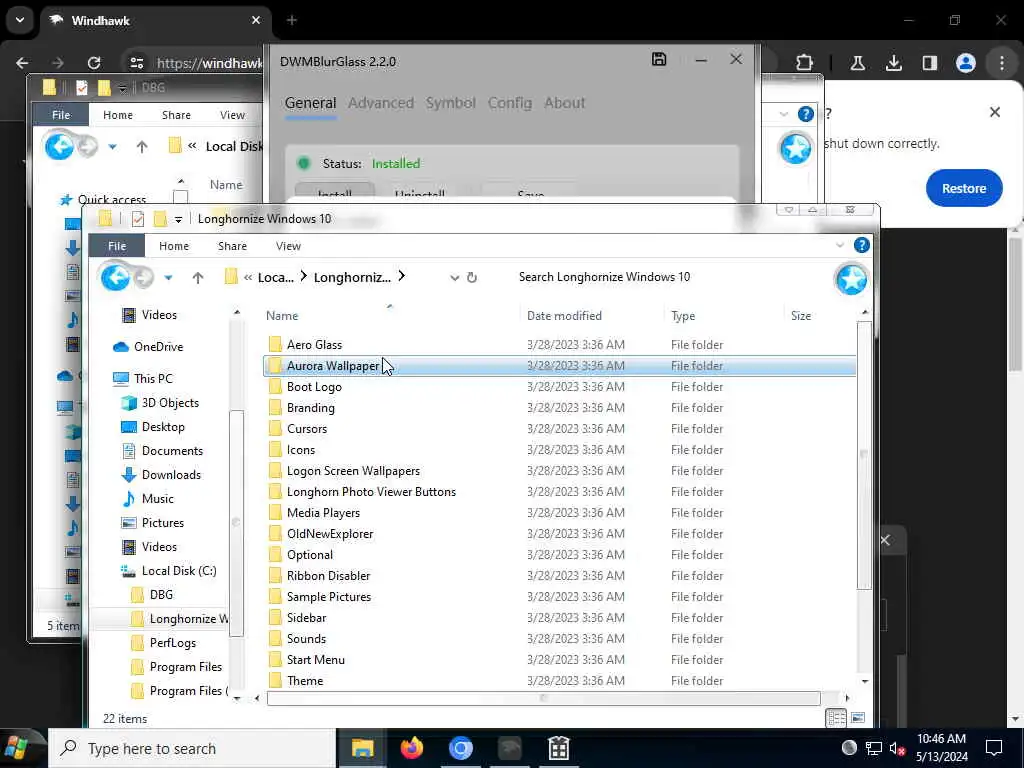Click the Windows taskbar search box
Image resolution: width=1024 pixels, height=768 pixels.
coord(192,748)
